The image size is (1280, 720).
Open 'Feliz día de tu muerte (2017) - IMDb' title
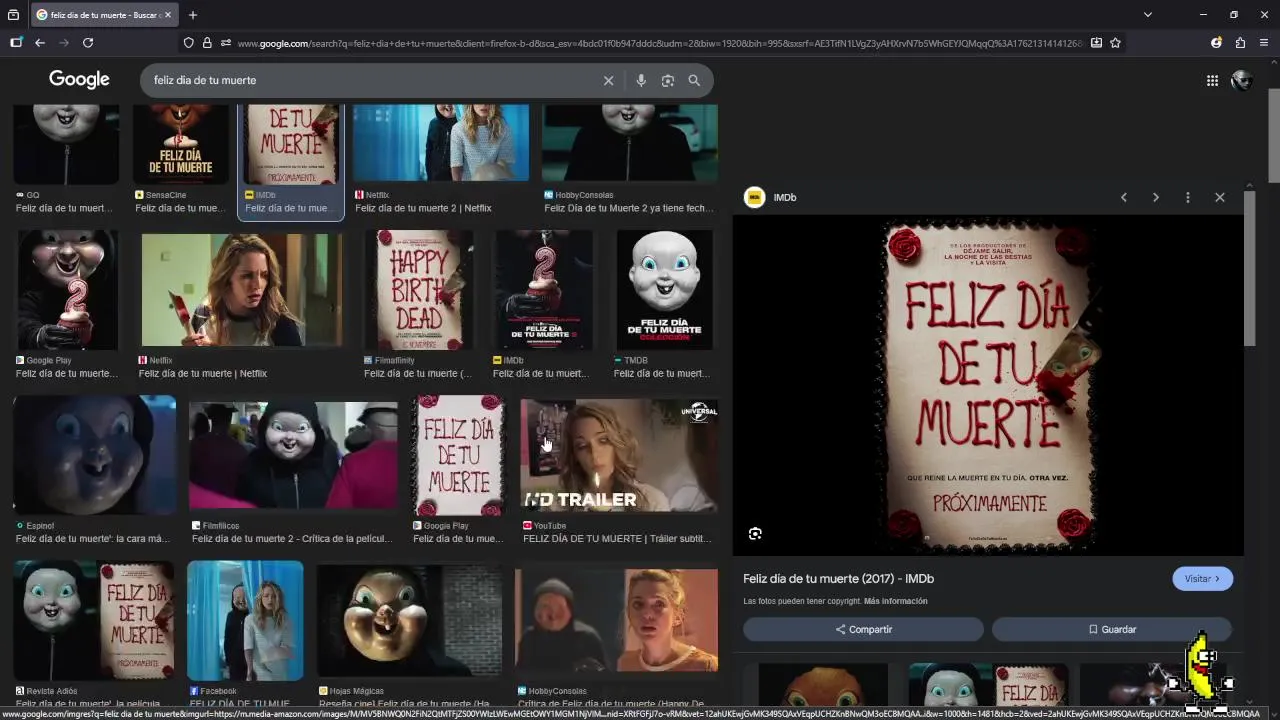click(838, 579)
